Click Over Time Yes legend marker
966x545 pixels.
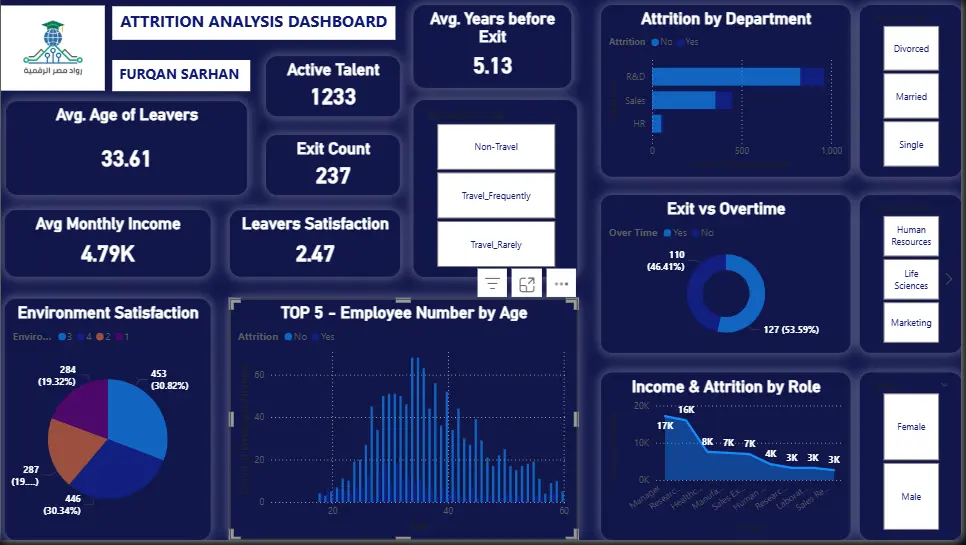[x=667, y=233]
